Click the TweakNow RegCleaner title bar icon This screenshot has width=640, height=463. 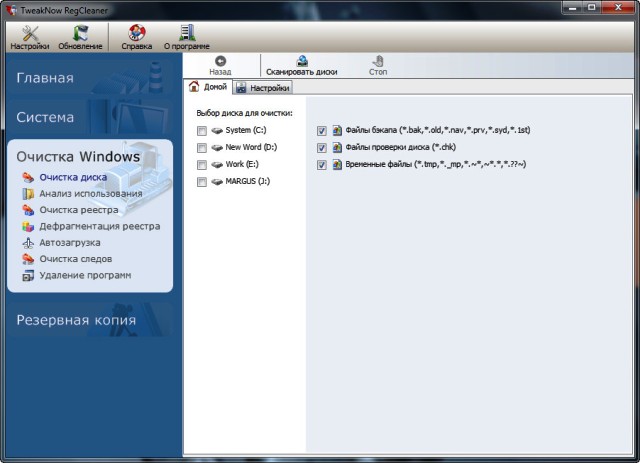(11, 10)
